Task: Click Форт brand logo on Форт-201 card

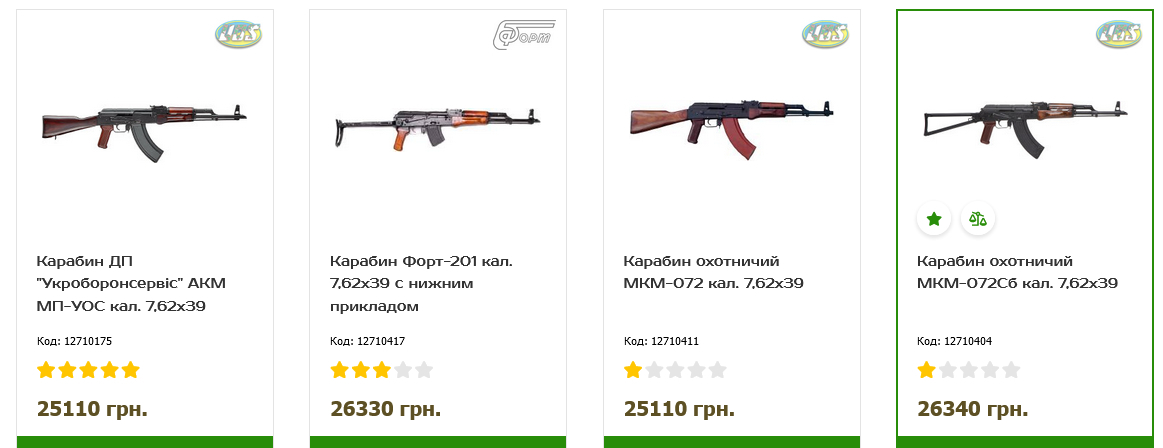Action: click(x=524, y=35)
